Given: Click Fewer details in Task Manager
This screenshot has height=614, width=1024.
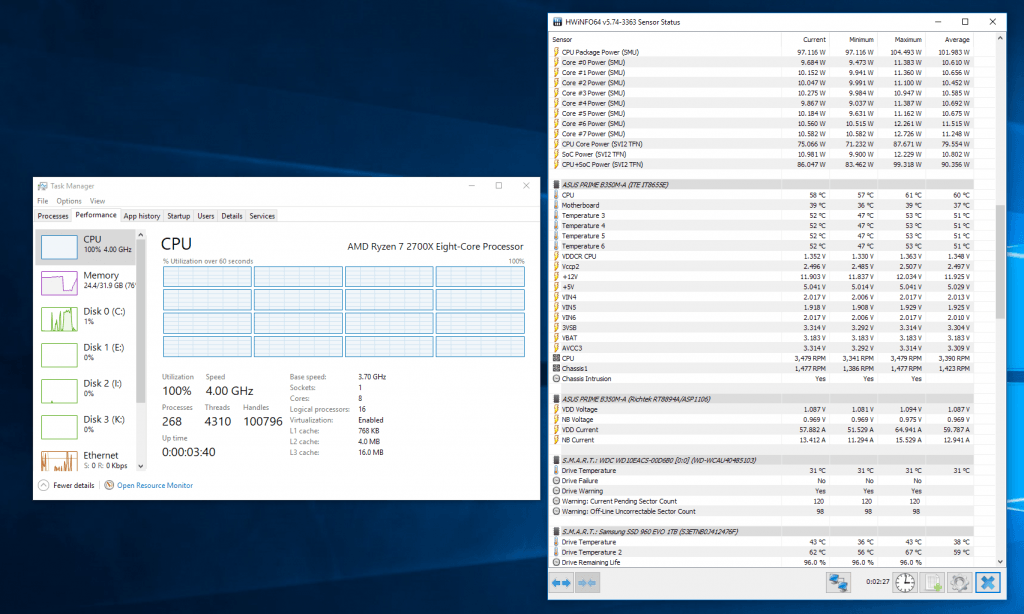Looking at the screenshot, I should [74, 485].
